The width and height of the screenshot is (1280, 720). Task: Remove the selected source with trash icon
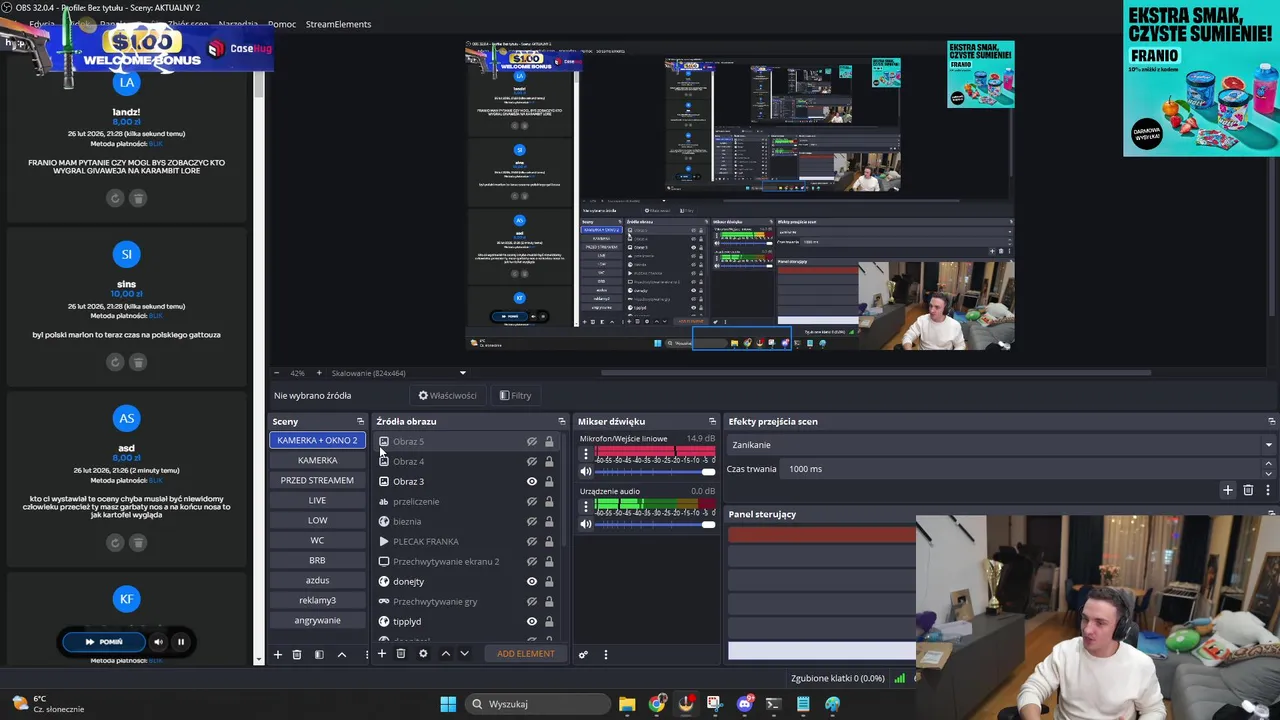click(x=401, y=653)
